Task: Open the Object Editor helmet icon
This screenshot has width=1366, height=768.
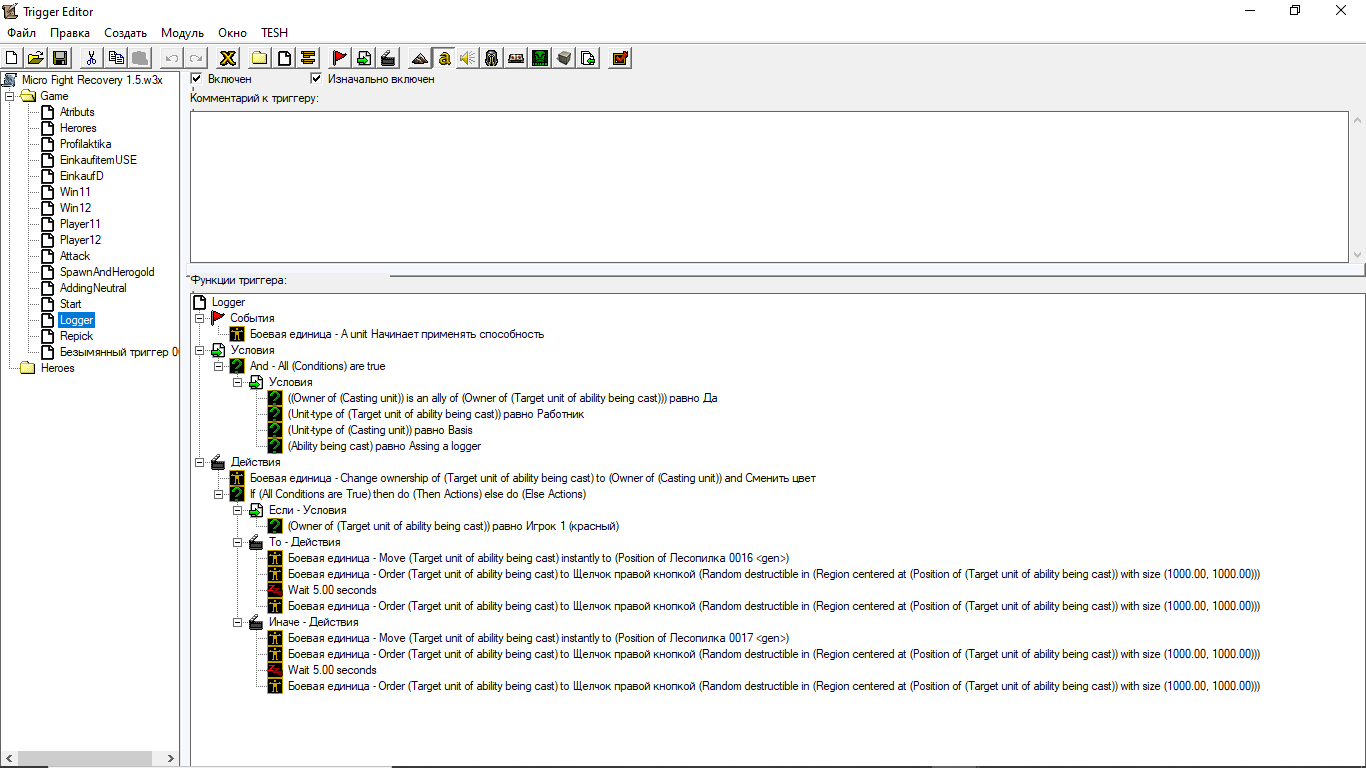Action: [492, 58]
